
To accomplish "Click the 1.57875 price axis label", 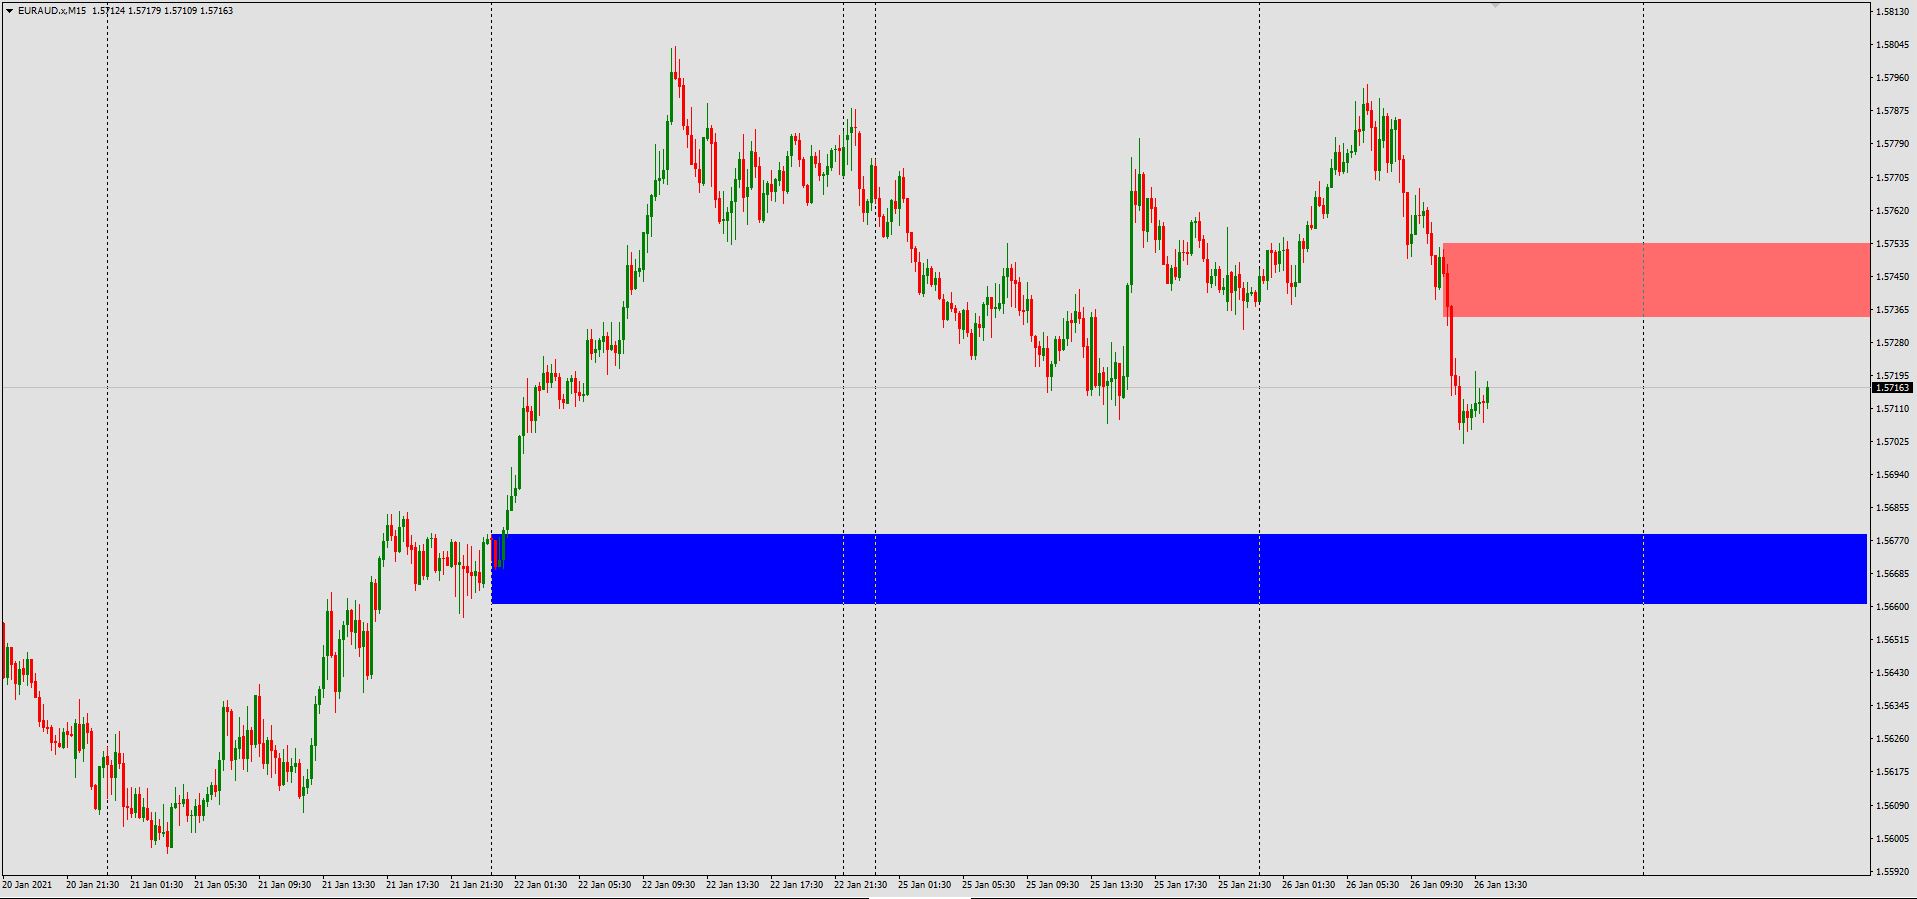I will coord(1893,111).
